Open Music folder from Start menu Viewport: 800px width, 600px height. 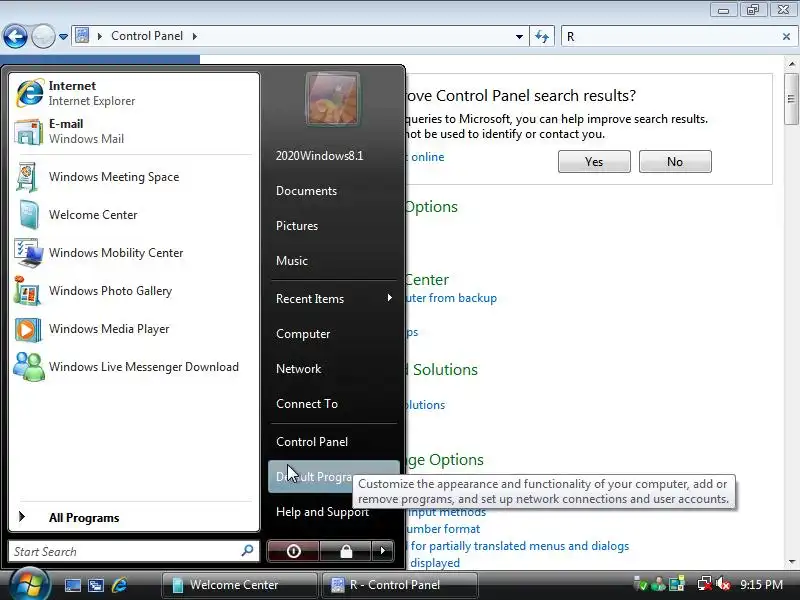333,261
